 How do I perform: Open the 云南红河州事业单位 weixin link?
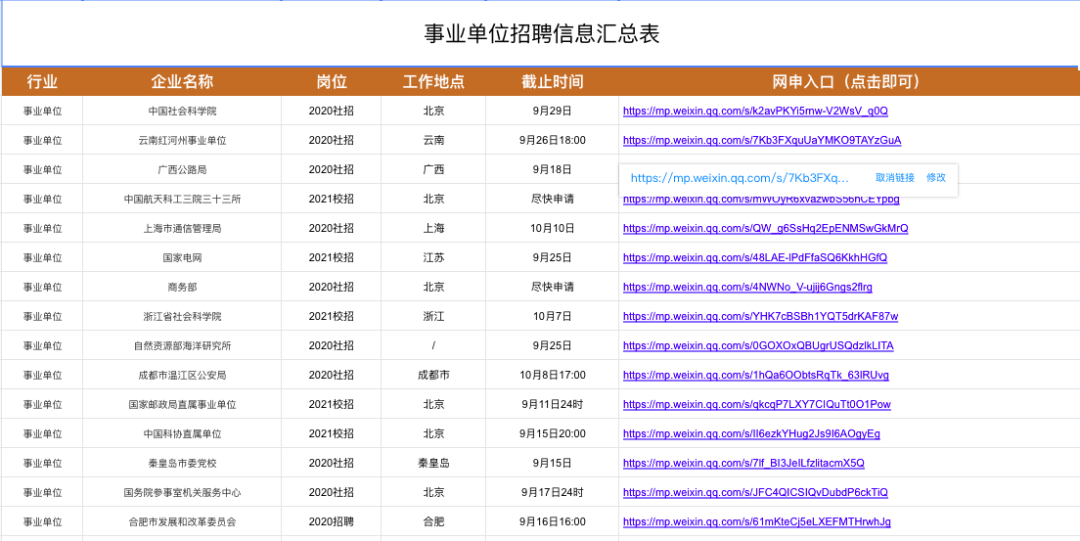pos(762,140)
